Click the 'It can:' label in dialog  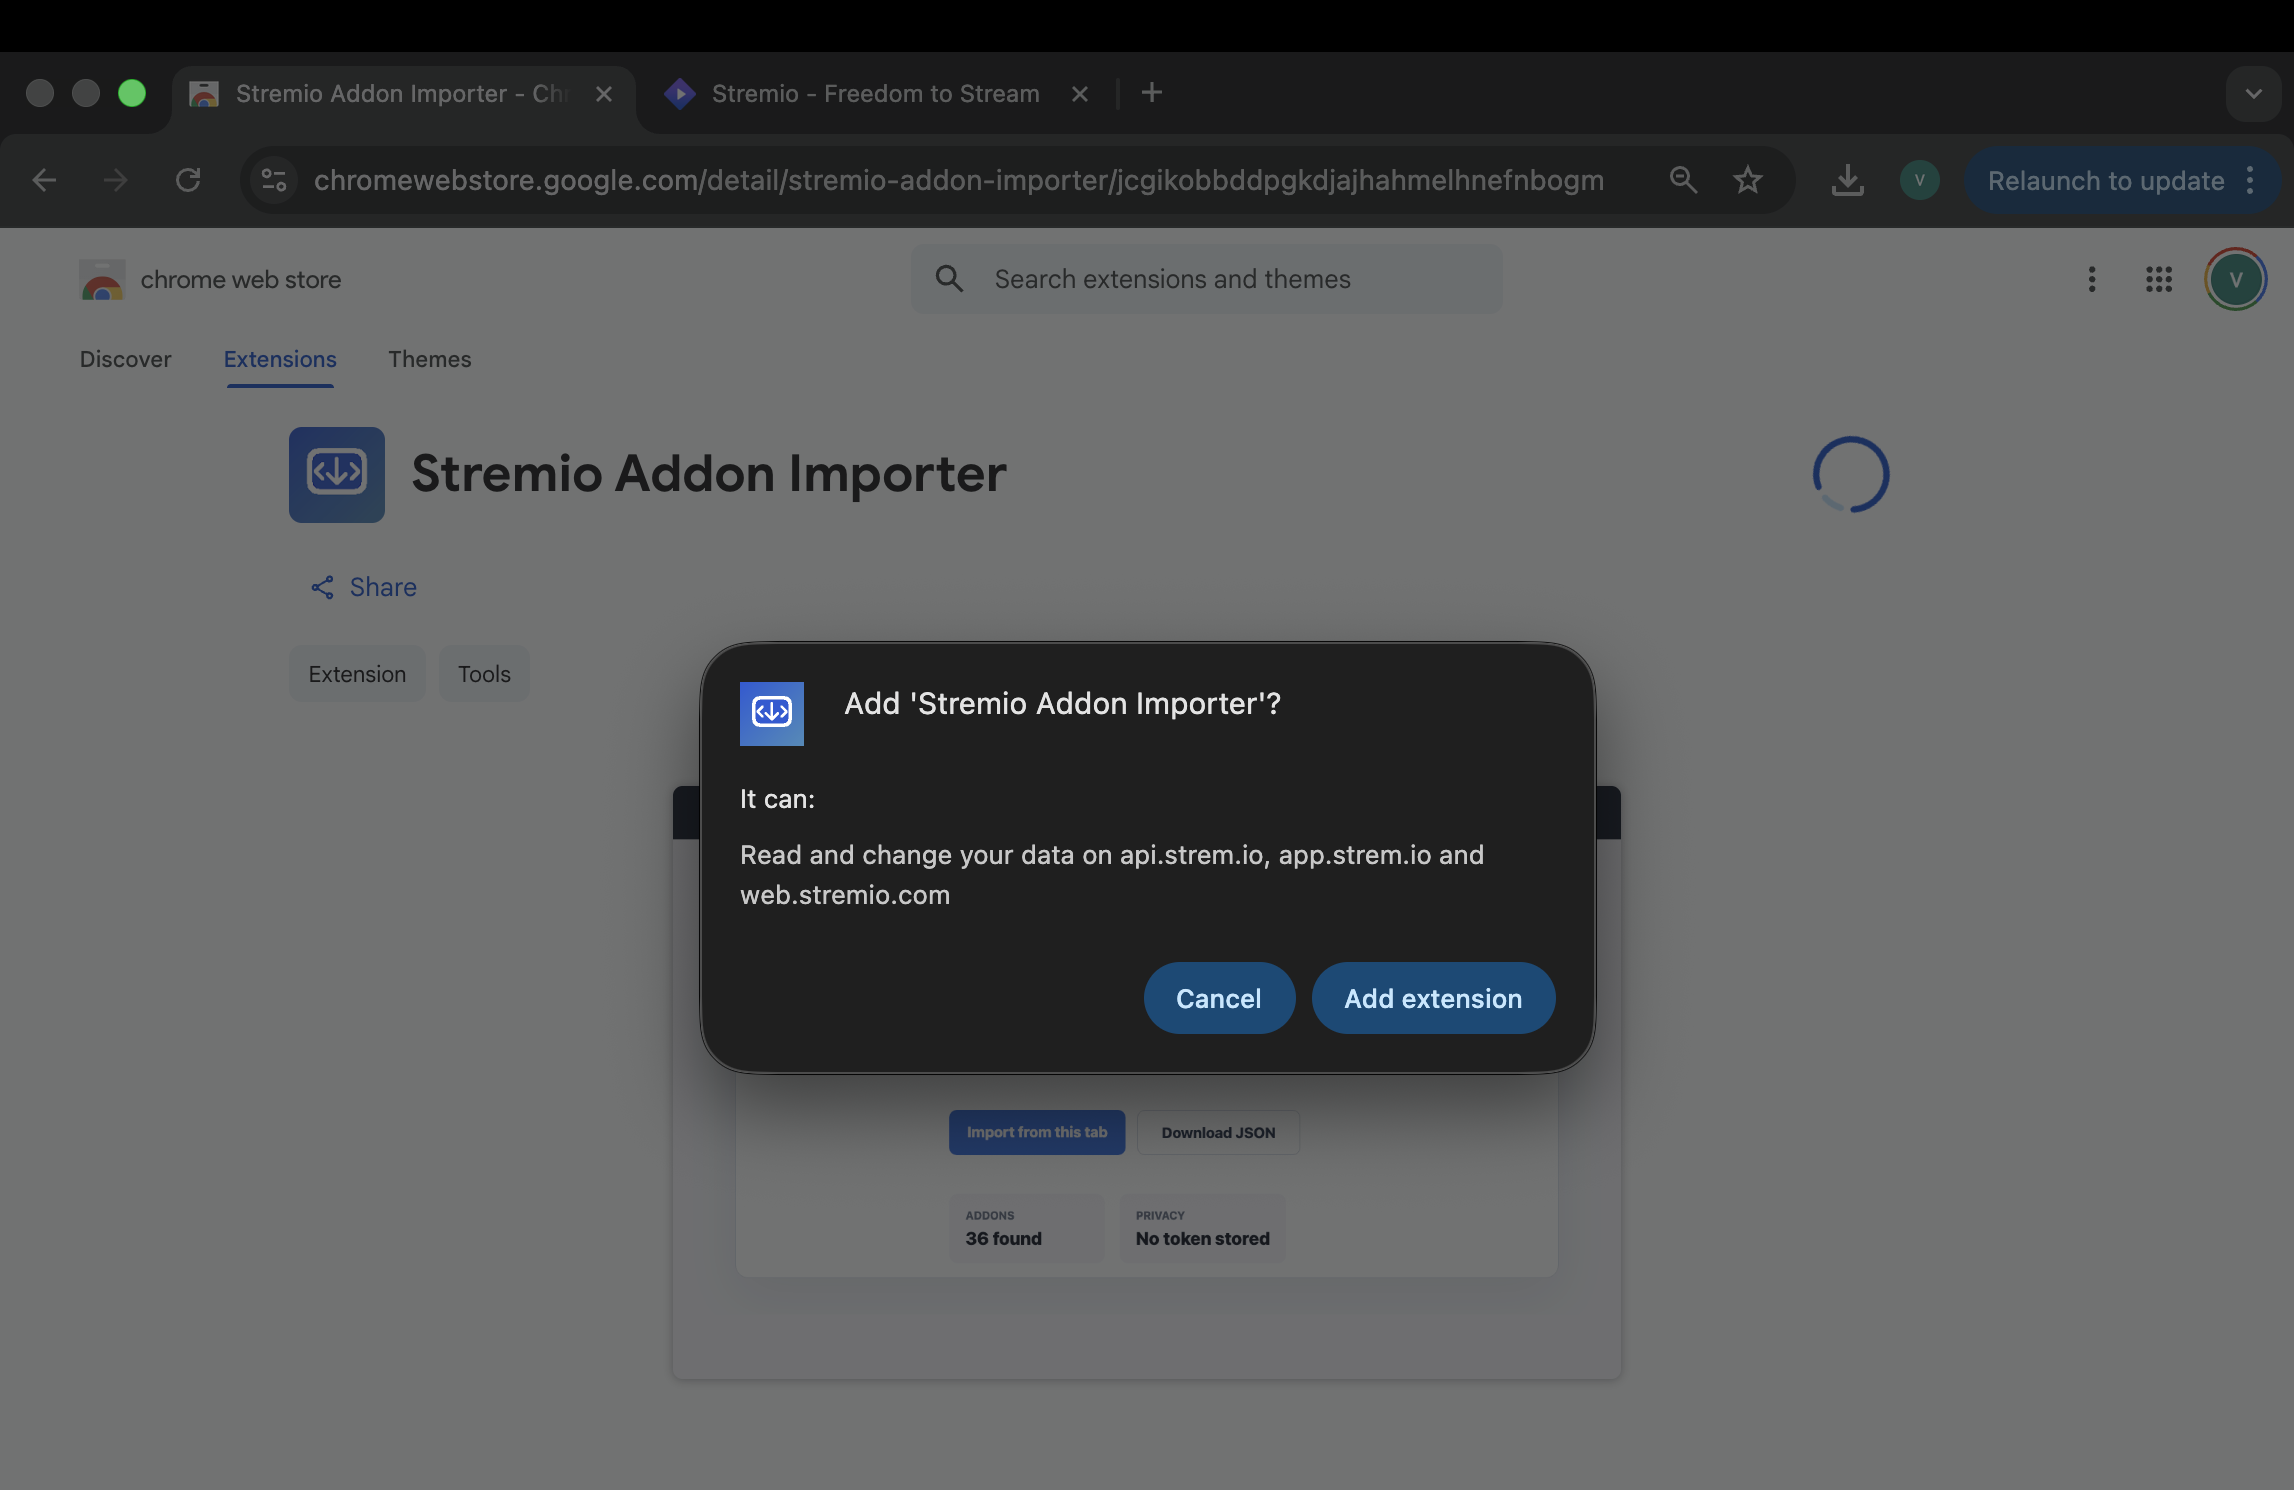click(777, 799)
